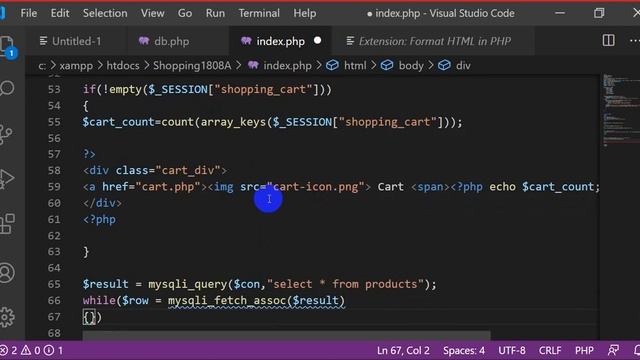Click the htdocs folder breadcrumb
The width and height of the screenshot is (640, 360).
point(123,65)
